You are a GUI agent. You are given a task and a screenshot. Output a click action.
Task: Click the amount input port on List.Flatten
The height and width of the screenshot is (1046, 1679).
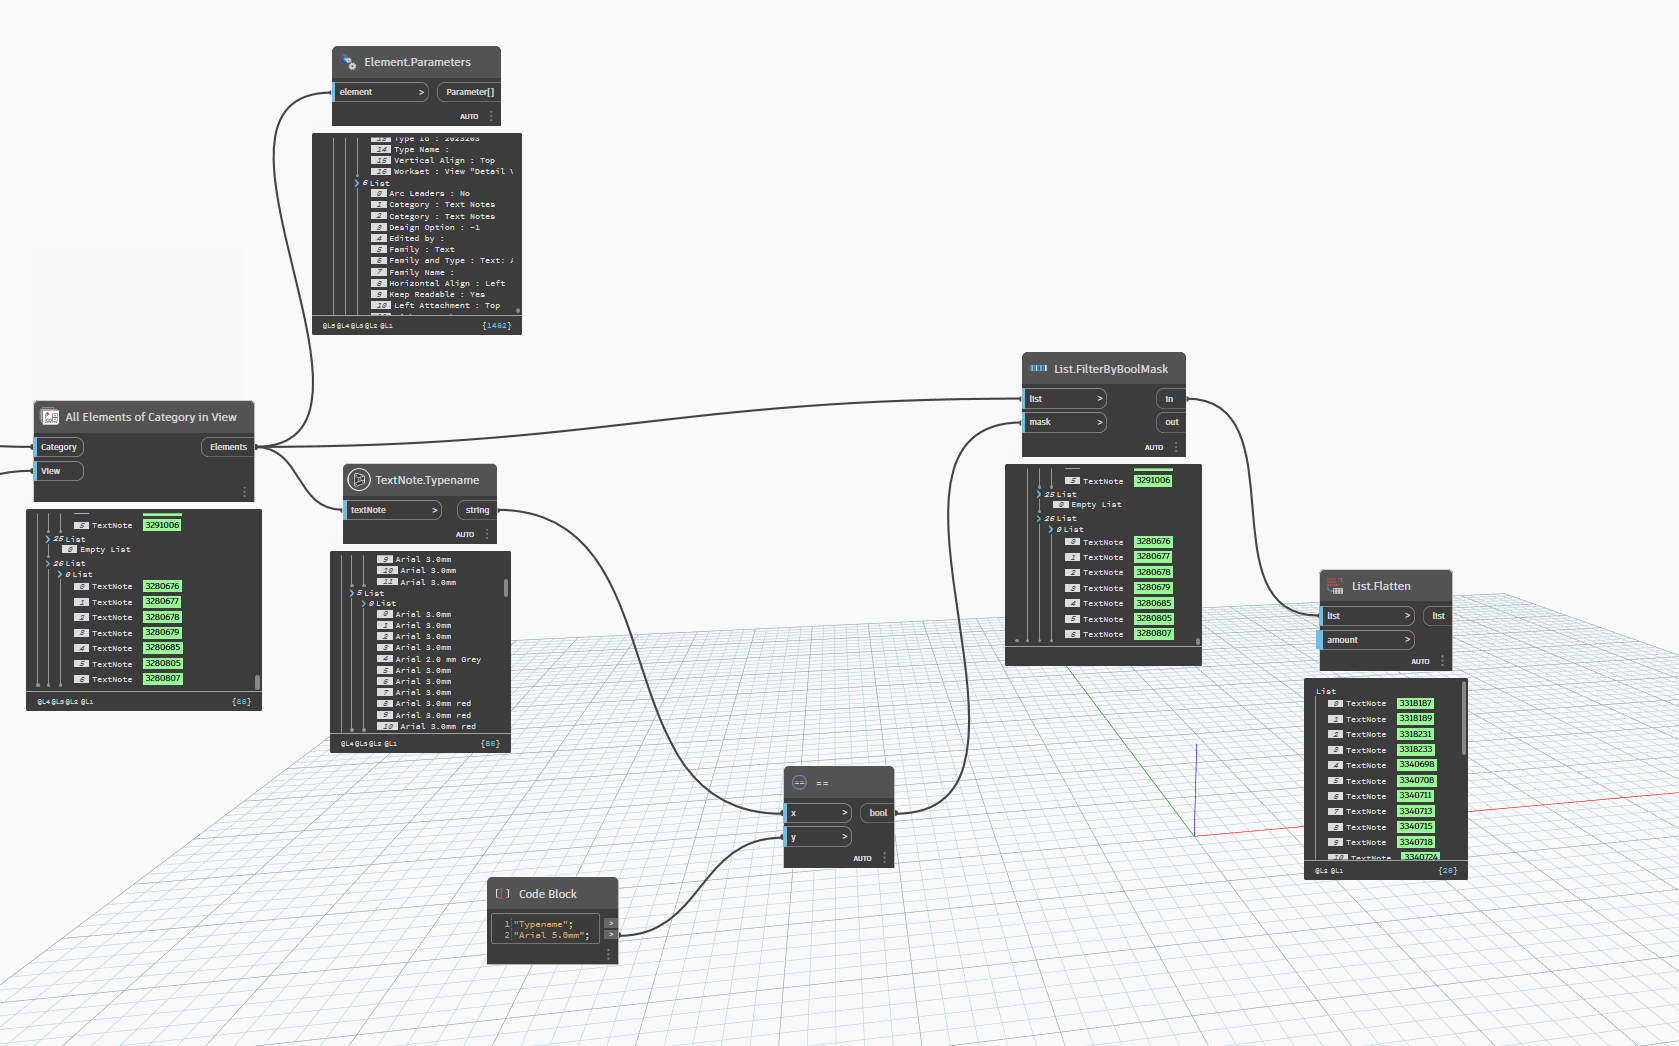click(1368, 640)
